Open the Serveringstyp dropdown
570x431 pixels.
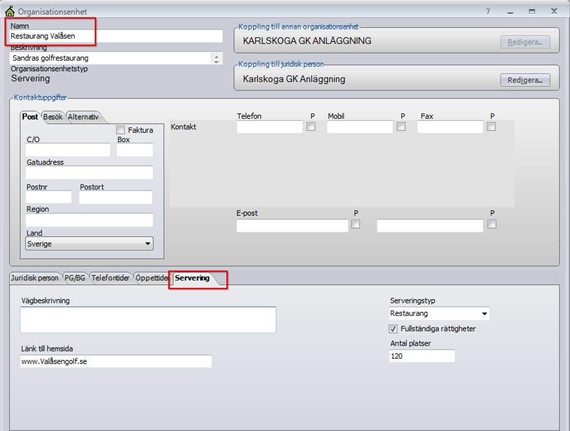(x=439, y=313)
